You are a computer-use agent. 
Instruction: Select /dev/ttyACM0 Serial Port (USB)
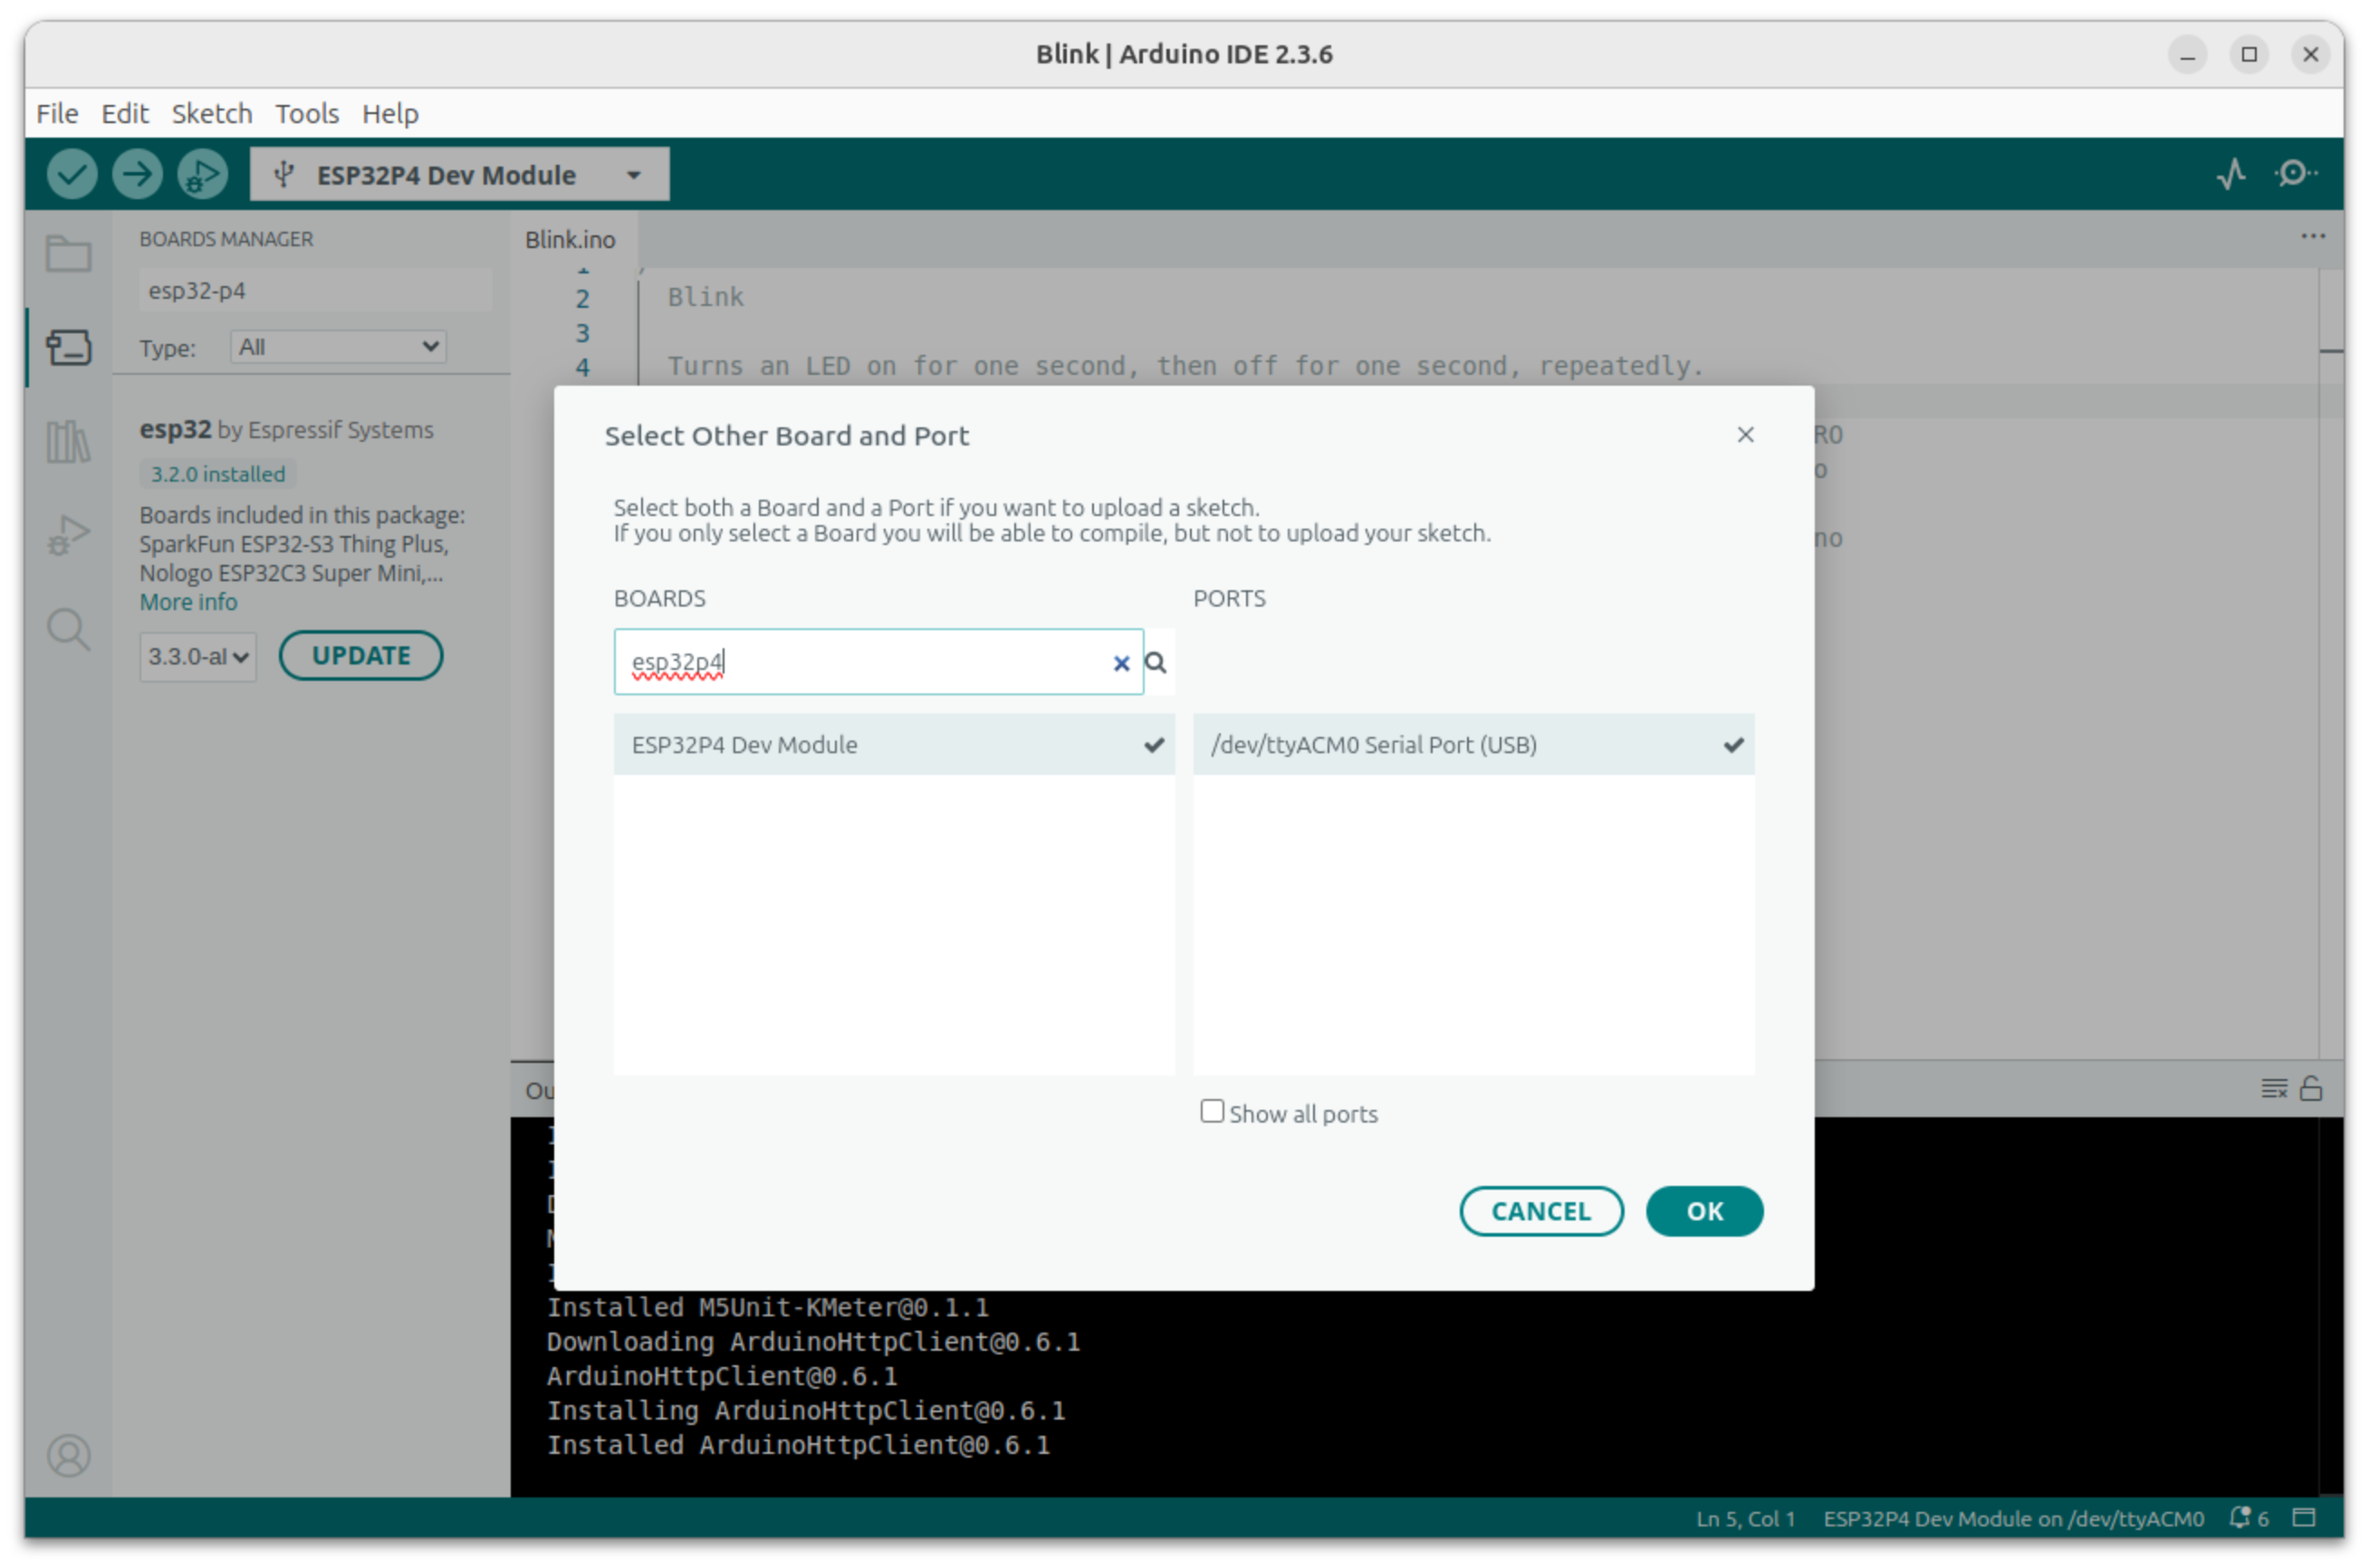pos(1473,745)
